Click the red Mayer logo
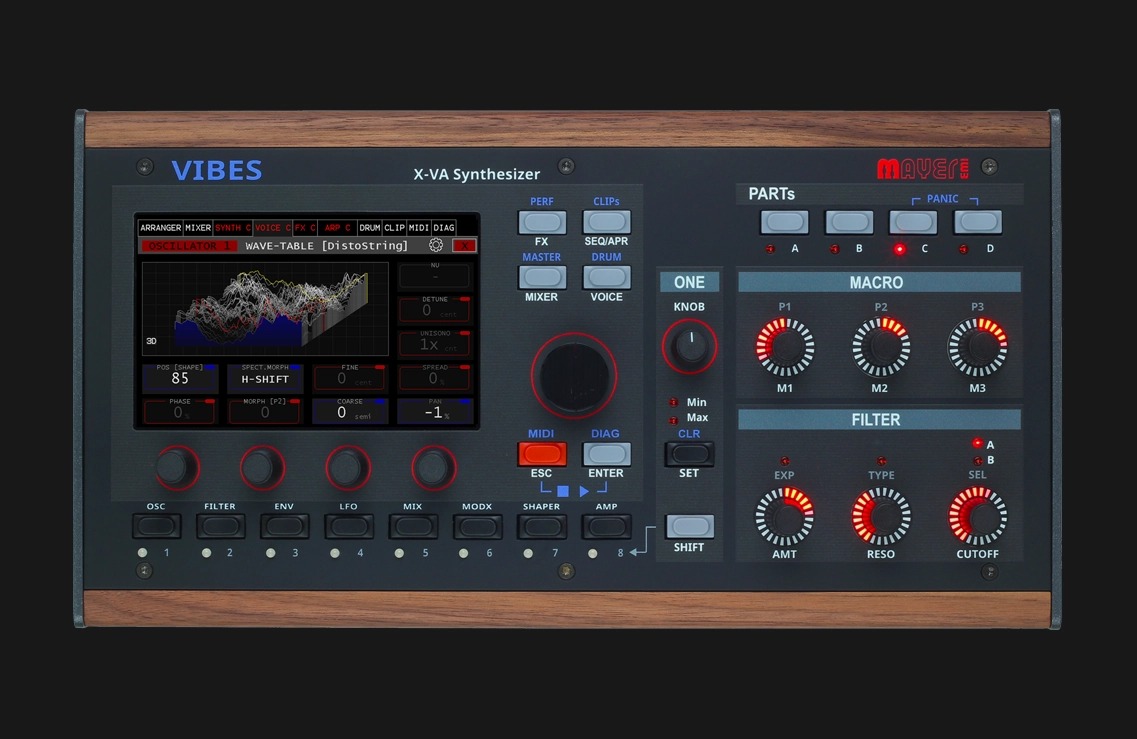The height and width of the screenshot is (739, 1137). click(x=922, y=168)
